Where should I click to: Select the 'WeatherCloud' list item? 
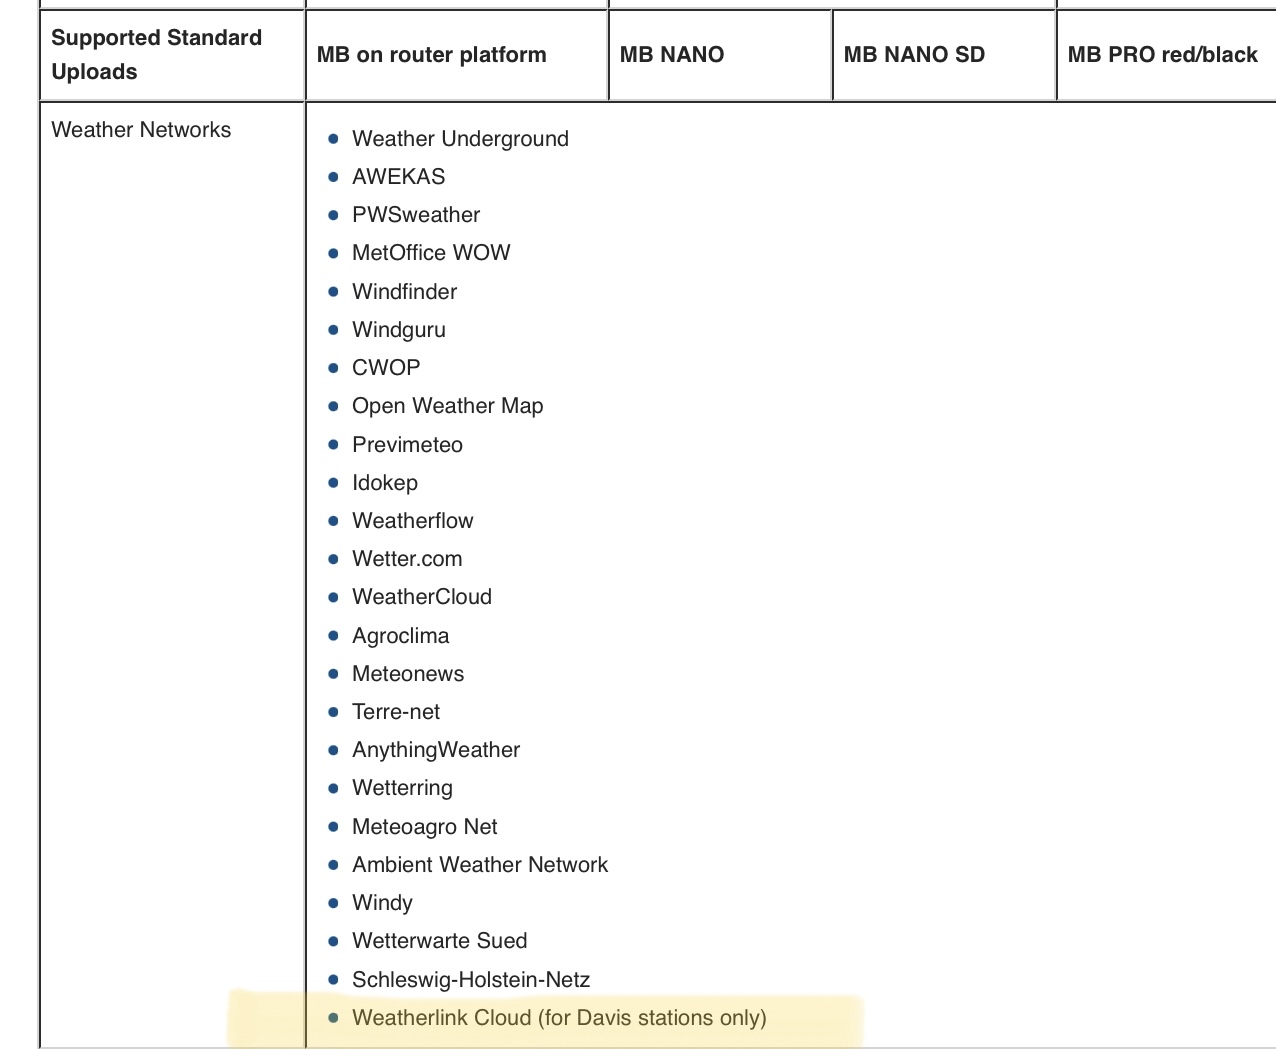click(422, 597)
